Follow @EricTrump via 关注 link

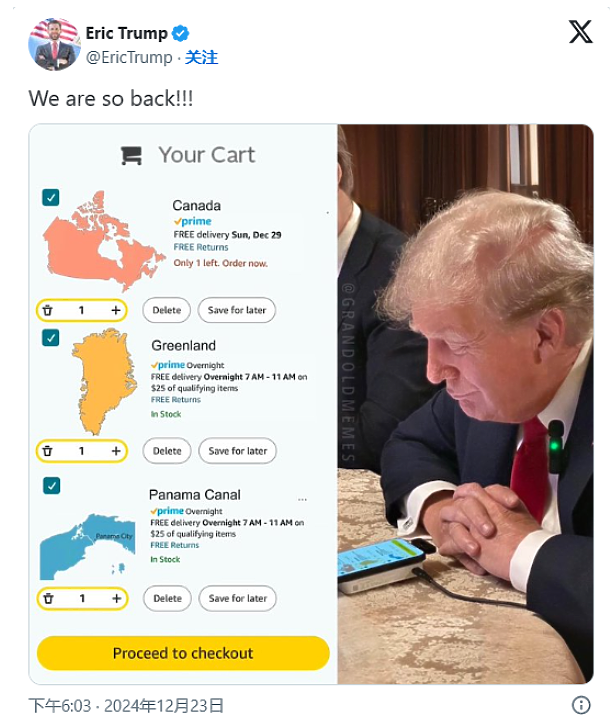[201, 57]
